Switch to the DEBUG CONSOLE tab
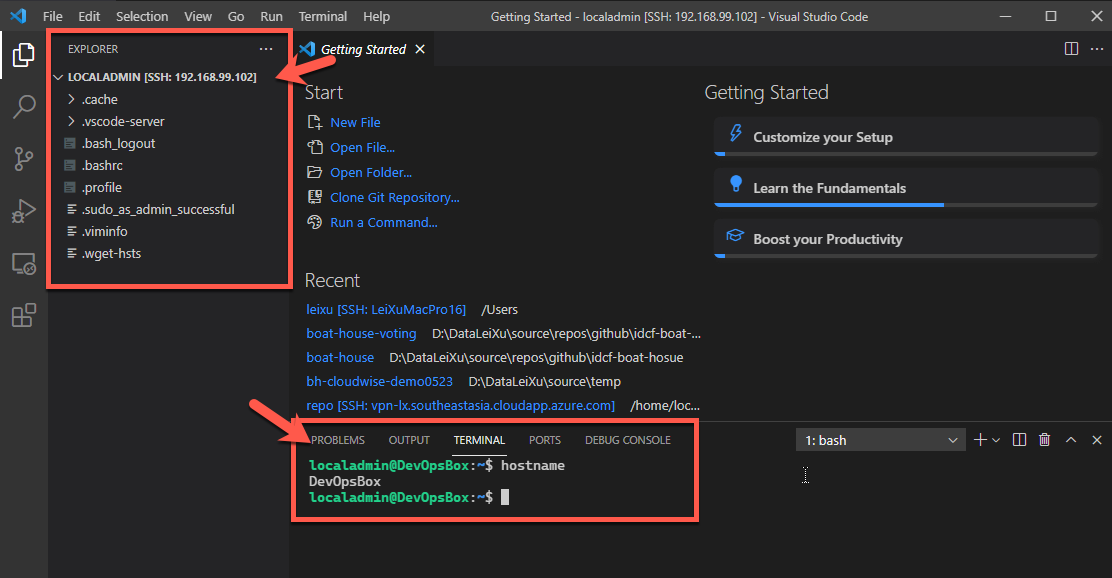The image size is (1112, 578). (628, 440)
